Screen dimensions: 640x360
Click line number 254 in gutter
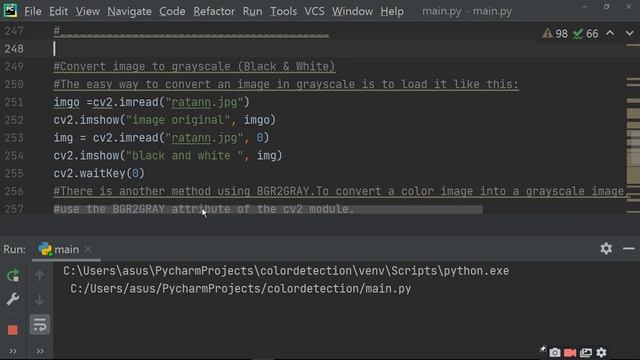(14, 156)
